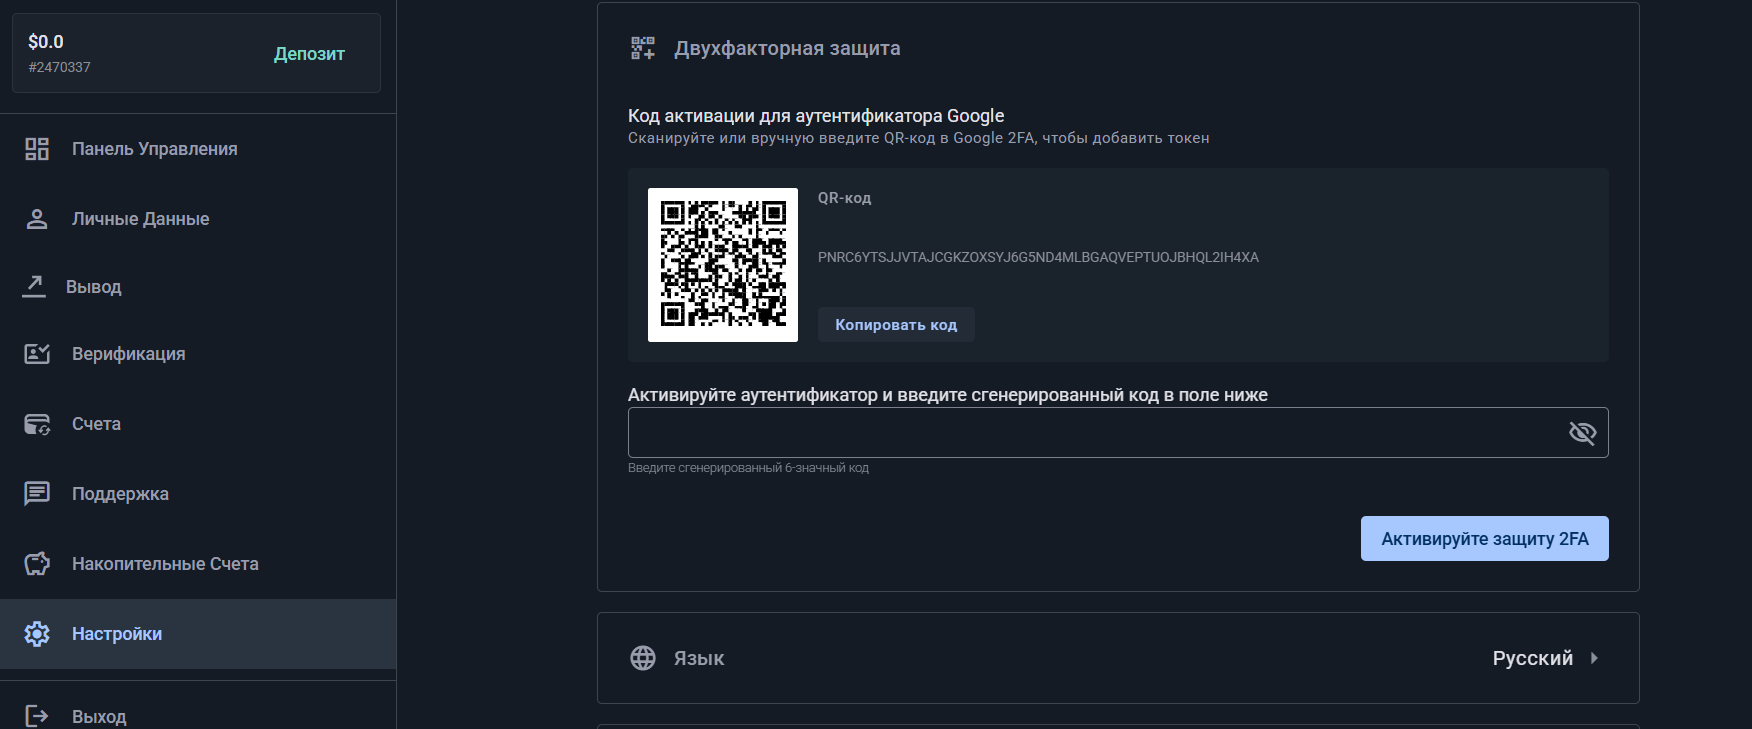1752x729 pixels.
Task: Click the support chat icon
Action: 37,494
